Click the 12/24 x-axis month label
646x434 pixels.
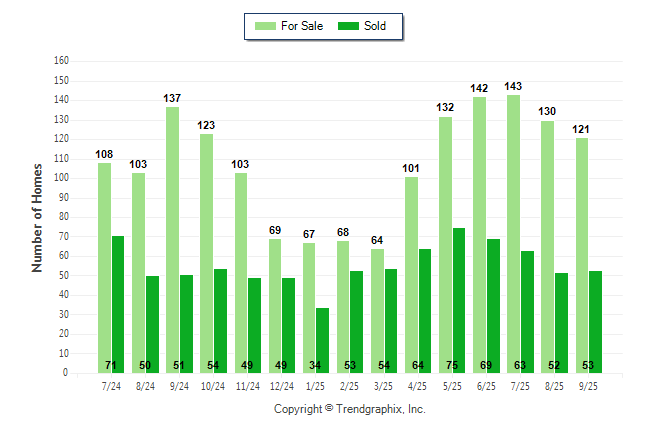281,386
